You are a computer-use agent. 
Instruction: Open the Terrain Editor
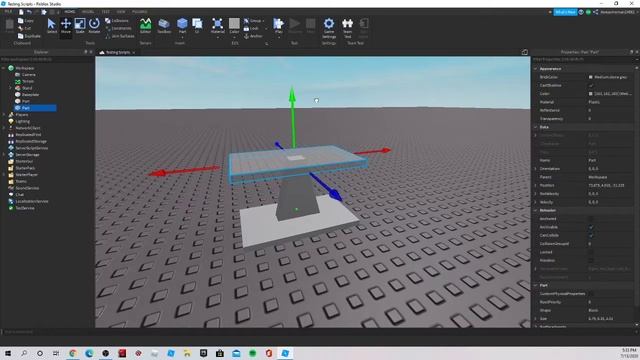pos(145,26)
